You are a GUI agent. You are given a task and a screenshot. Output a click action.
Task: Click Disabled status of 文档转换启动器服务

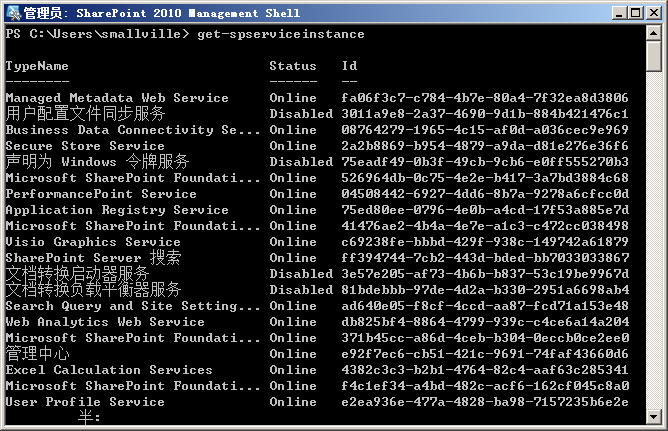point(301,274)
